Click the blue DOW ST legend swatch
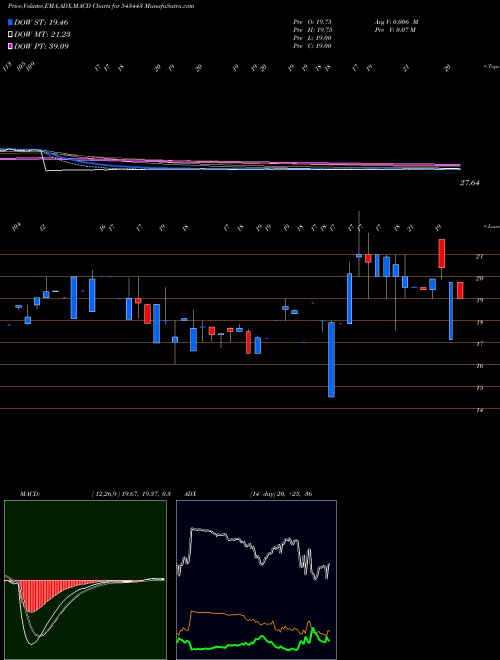Image resolution: width=500 pixels, height=660 pixels. [x=11, y=23]
